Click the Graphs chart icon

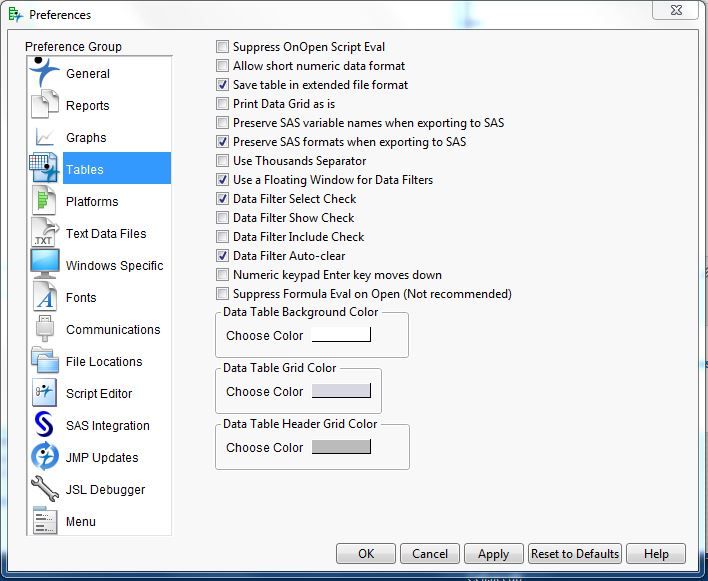44,137
